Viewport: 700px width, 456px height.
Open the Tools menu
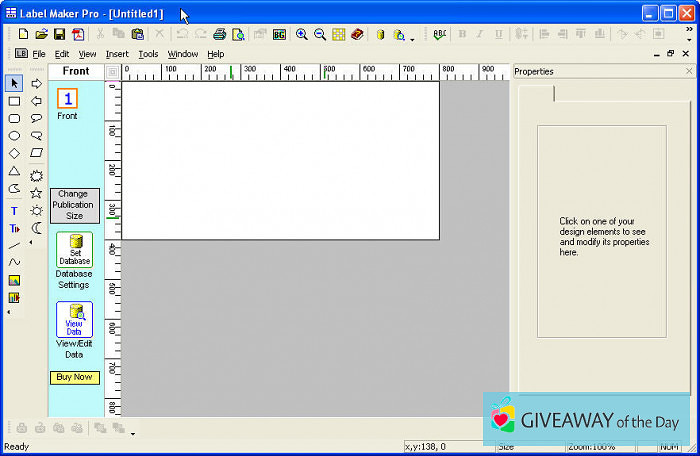point(148,54)
